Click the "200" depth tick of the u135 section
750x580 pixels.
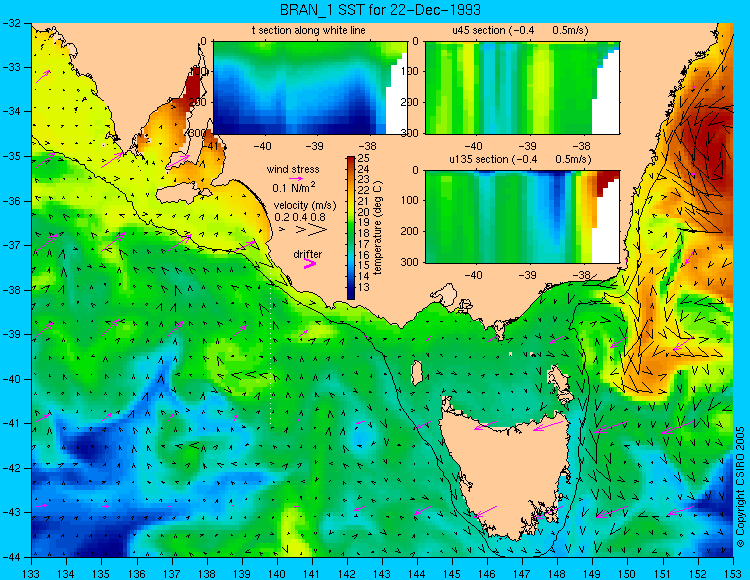411,231
